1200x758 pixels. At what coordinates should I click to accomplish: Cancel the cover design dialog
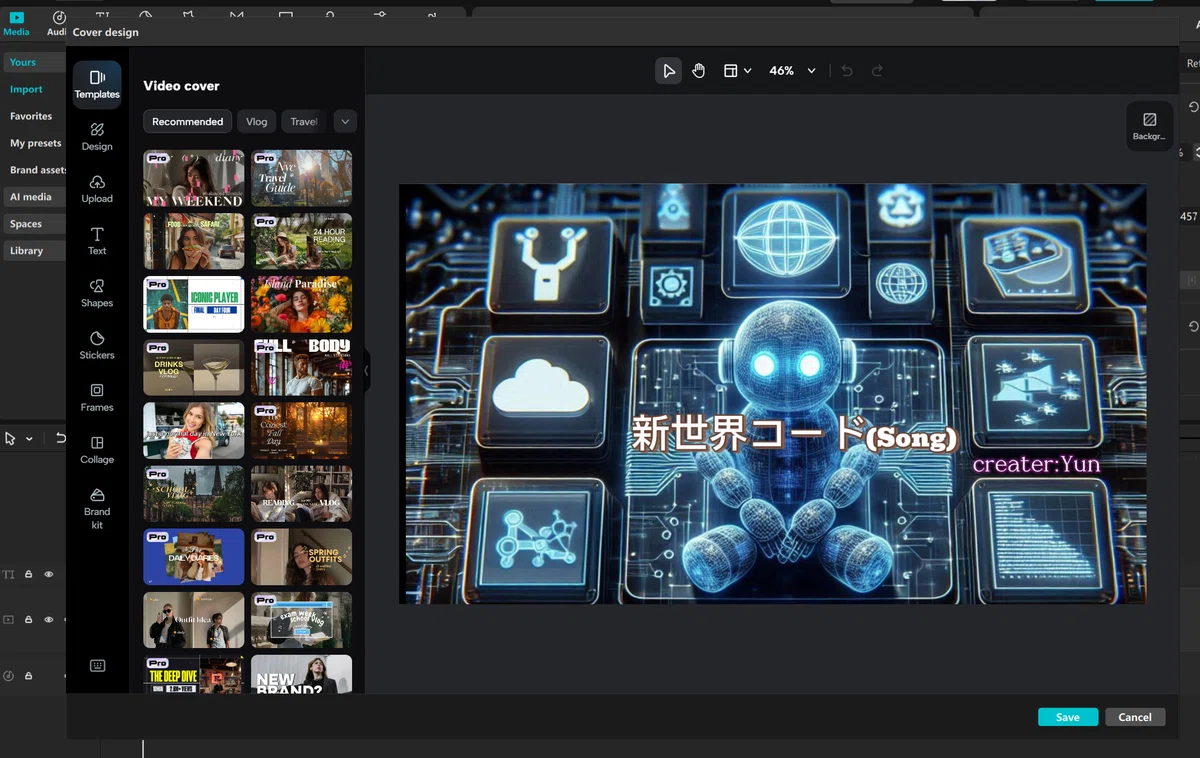tap(1135, 717)
